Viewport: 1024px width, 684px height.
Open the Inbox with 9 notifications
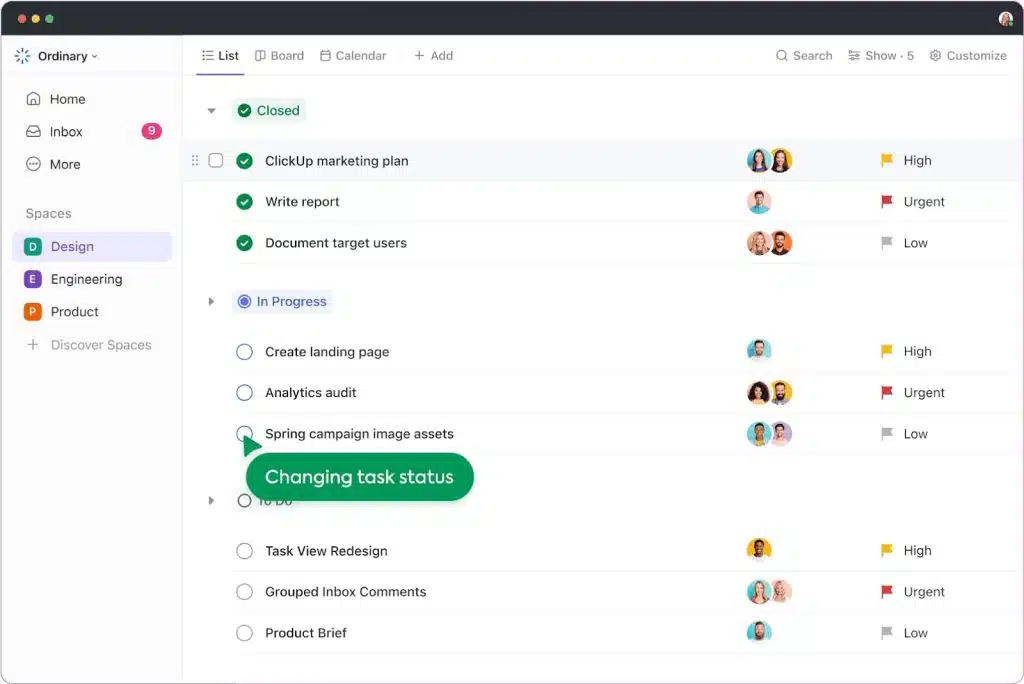point(66,131)
